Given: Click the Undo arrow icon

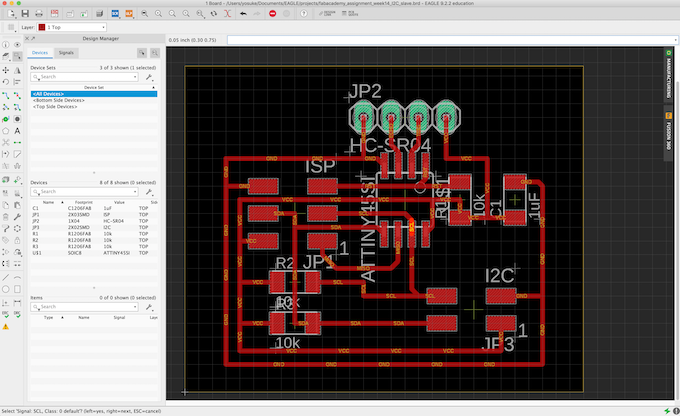Looking at the screenshot, I should pos(241,15).
